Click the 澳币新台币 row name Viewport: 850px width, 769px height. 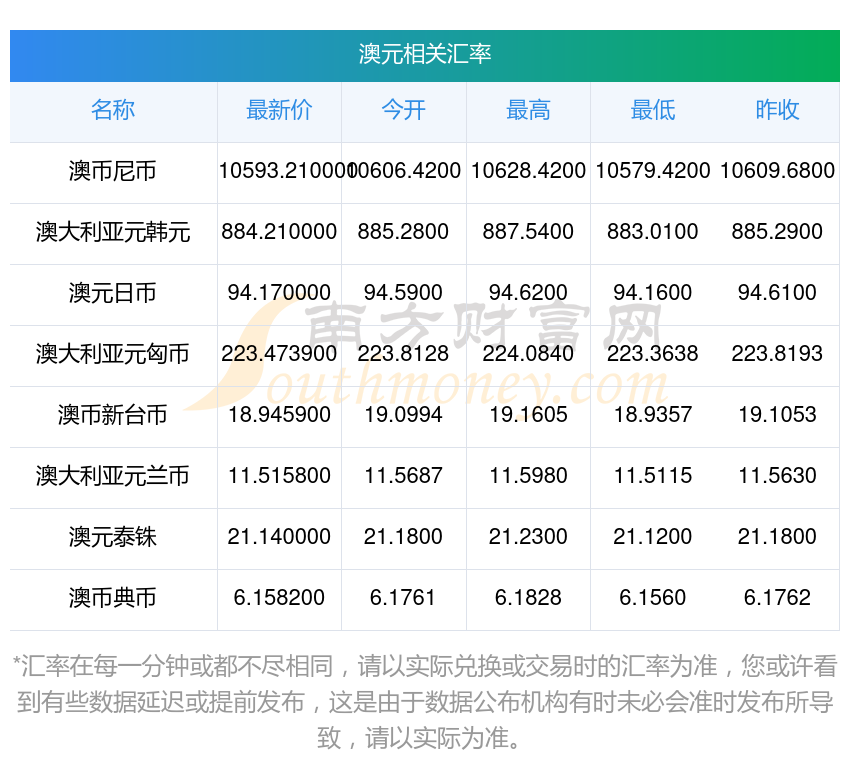point(113,415)
